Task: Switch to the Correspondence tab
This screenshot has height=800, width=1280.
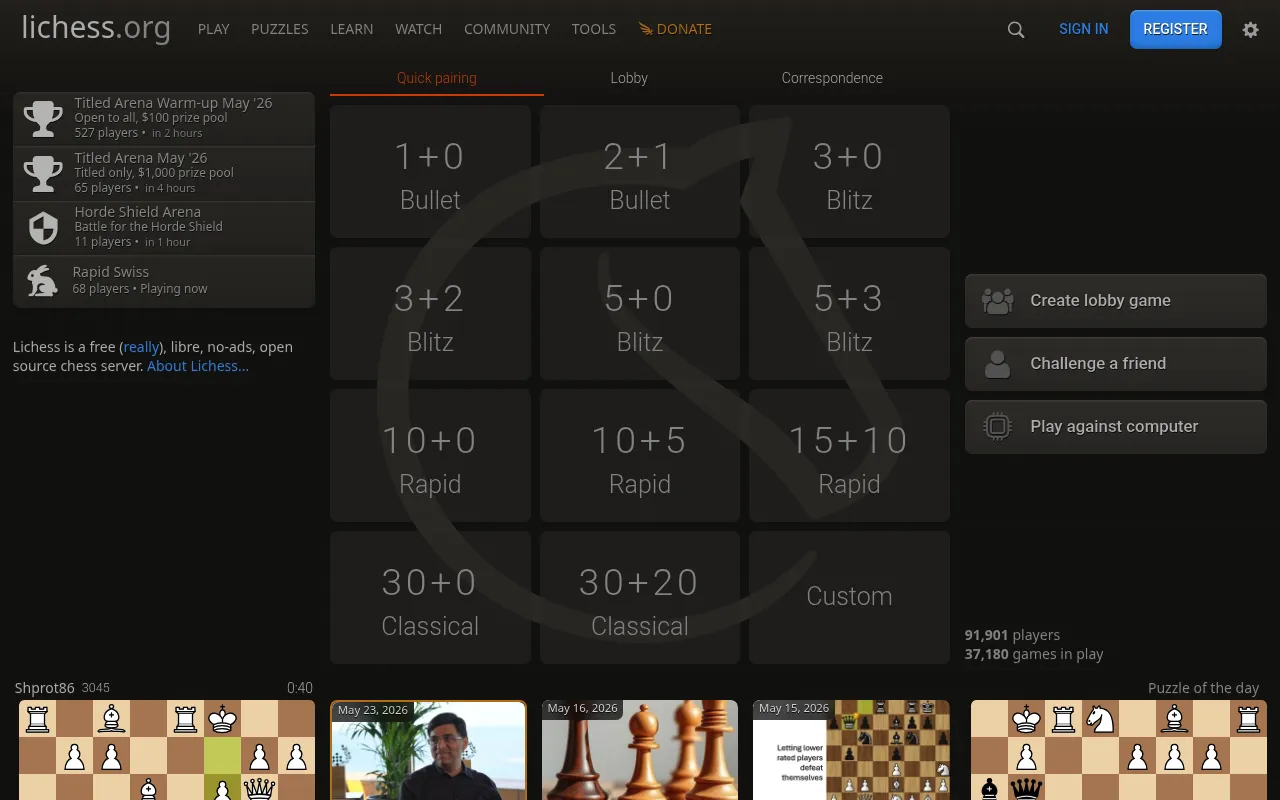Action: [x=832, y=78]
